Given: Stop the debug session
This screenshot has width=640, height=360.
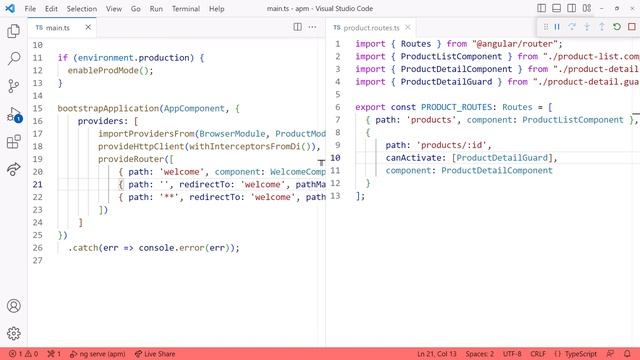Looking at the screenshot, I should click(632, 27).
